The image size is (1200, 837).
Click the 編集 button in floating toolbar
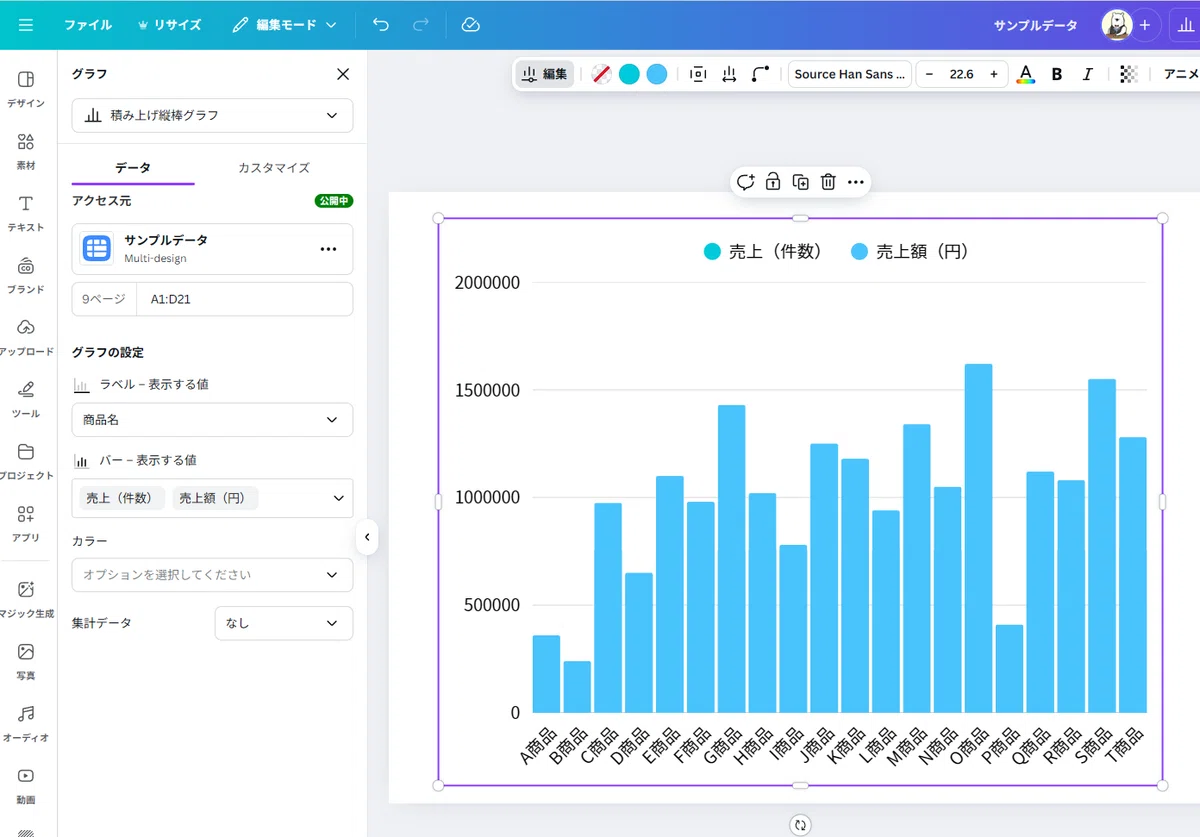(x=545, y=74)
